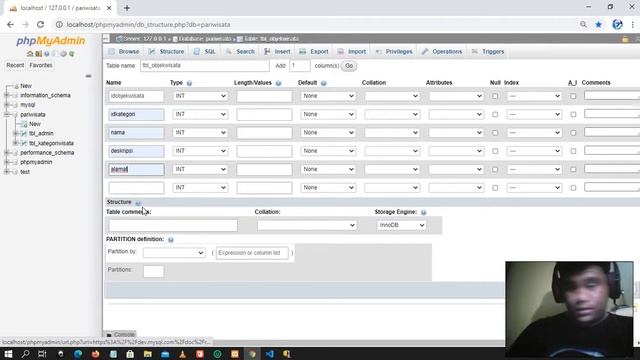The height and width of the screenshot is (360, 640).
Task: Open VLC media player from taskbar
Action: (182, 354)
